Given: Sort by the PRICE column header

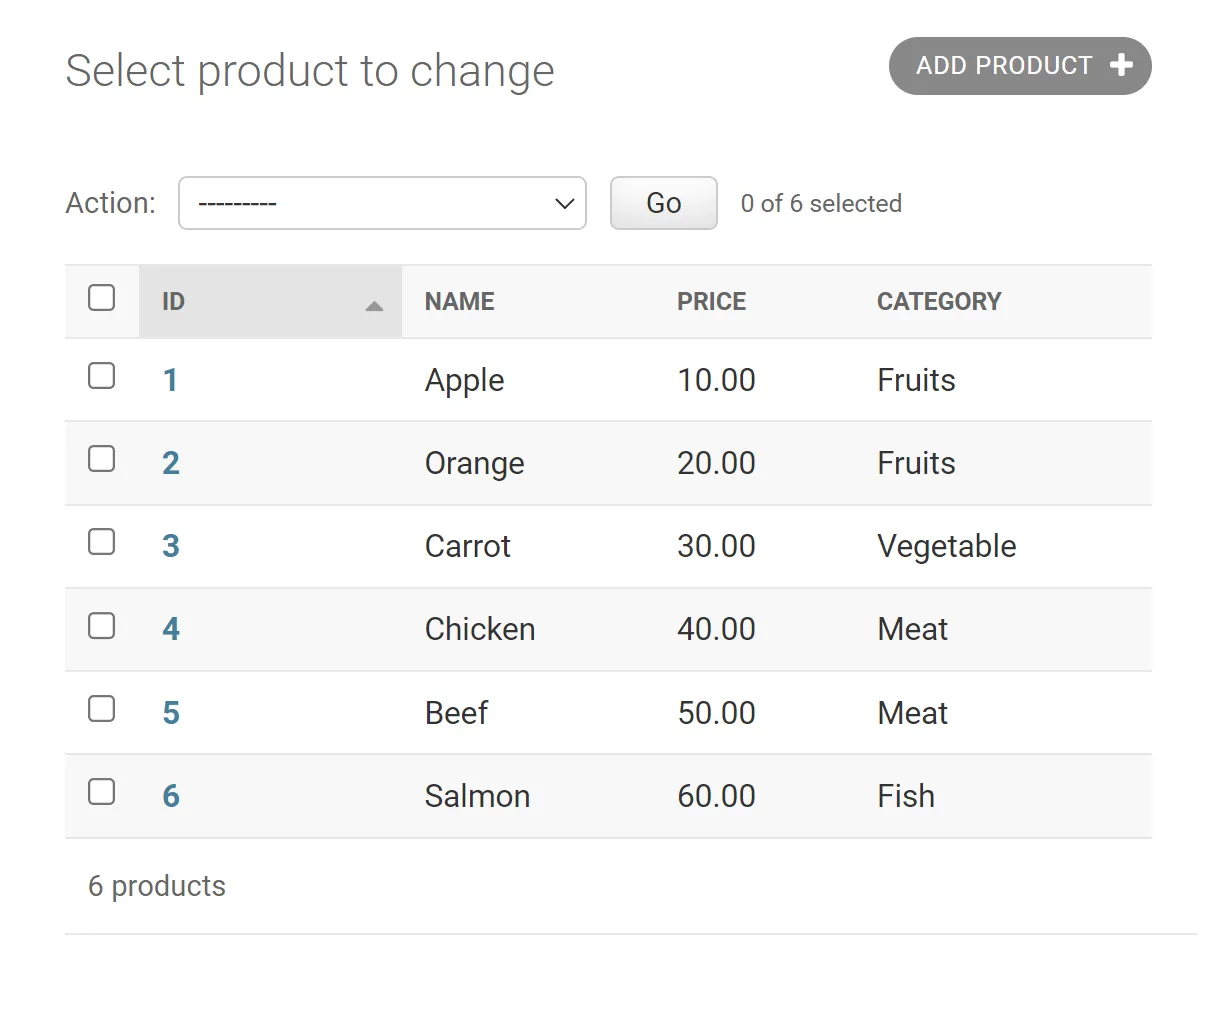Looking at the screenshot, I should click(x=711, y=302).
